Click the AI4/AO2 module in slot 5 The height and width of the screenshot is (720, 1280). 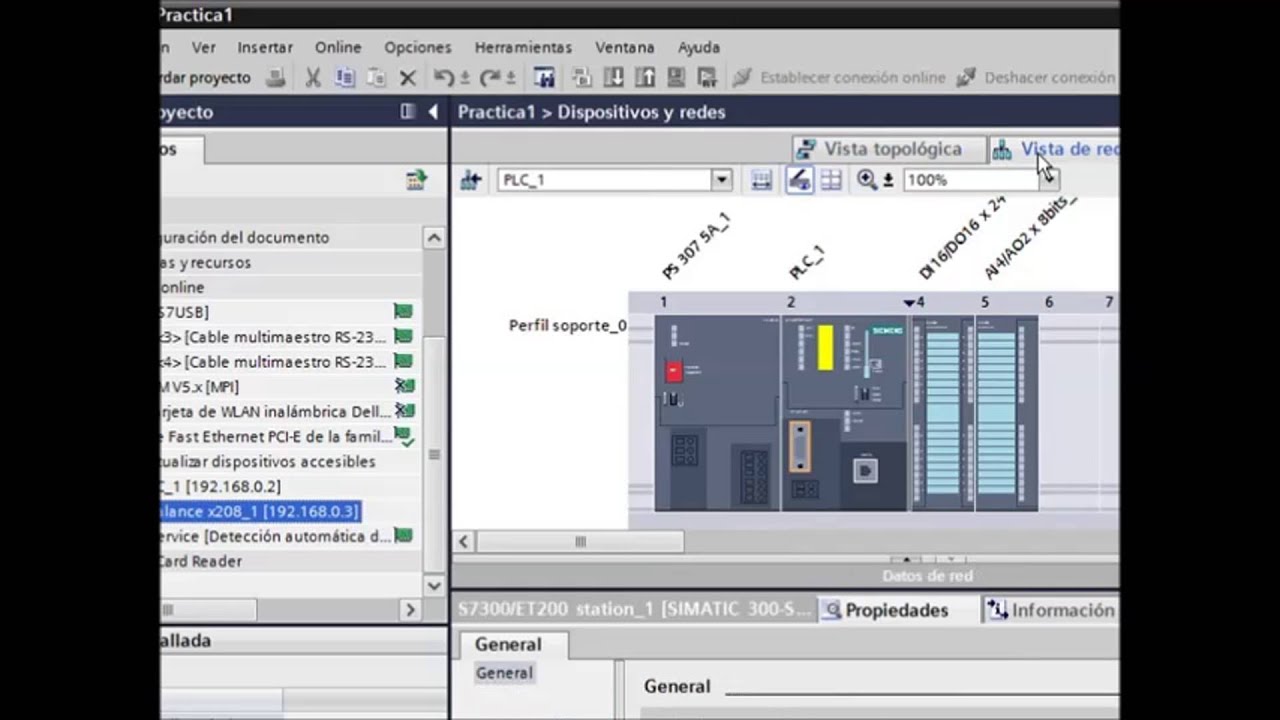click(1007, 413)
